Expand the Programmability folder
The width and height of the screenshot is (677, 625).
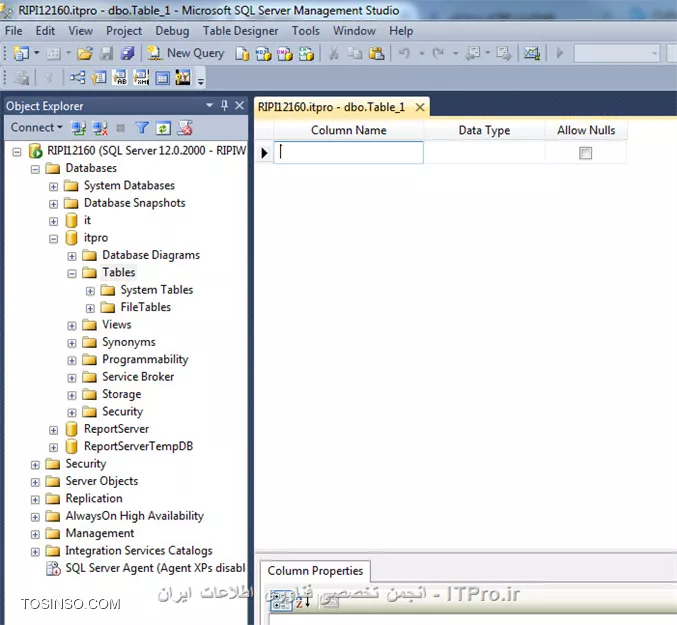[x=72, y=360]
